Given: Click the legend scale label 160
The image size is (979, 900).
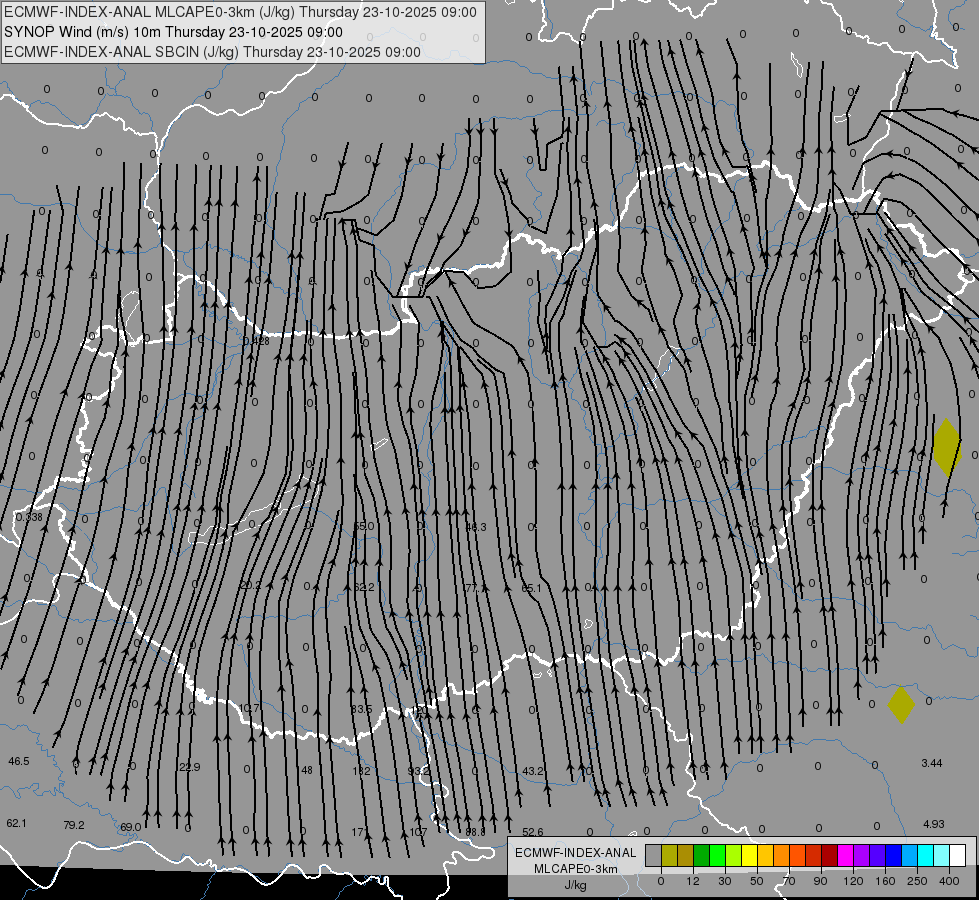Looking at the screenshot, I should tap(885, 881).
